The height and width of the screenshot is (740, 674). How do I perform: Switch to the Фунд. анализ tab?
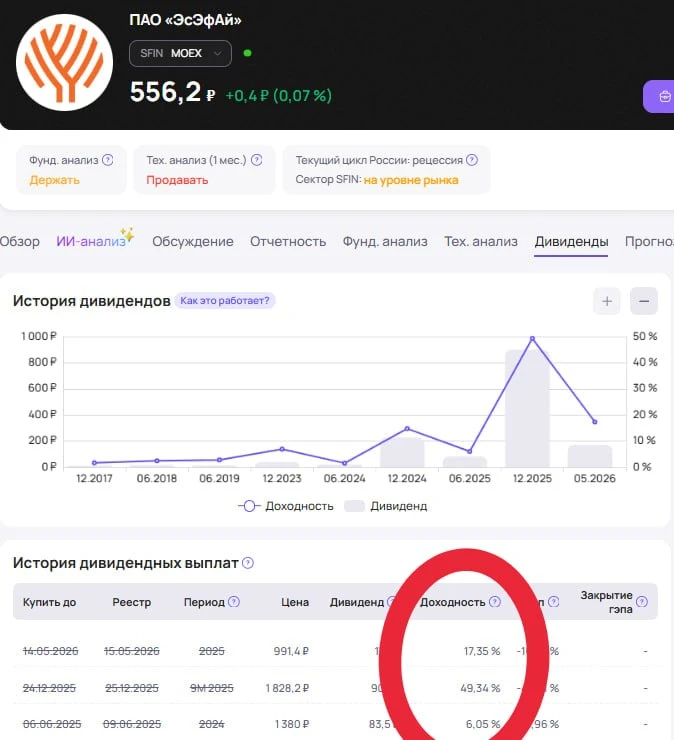[x=385, y=241]
